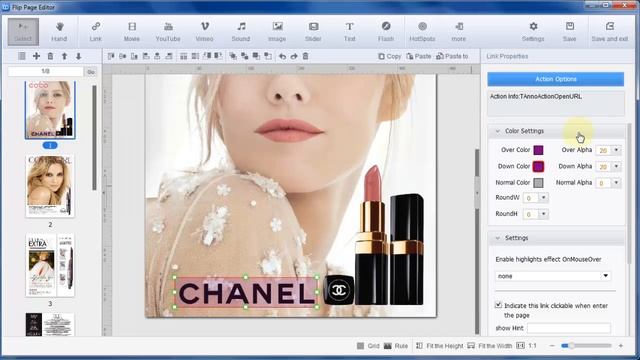
Task: Pick the Over Color swatch
Action: tap(538, 150)
